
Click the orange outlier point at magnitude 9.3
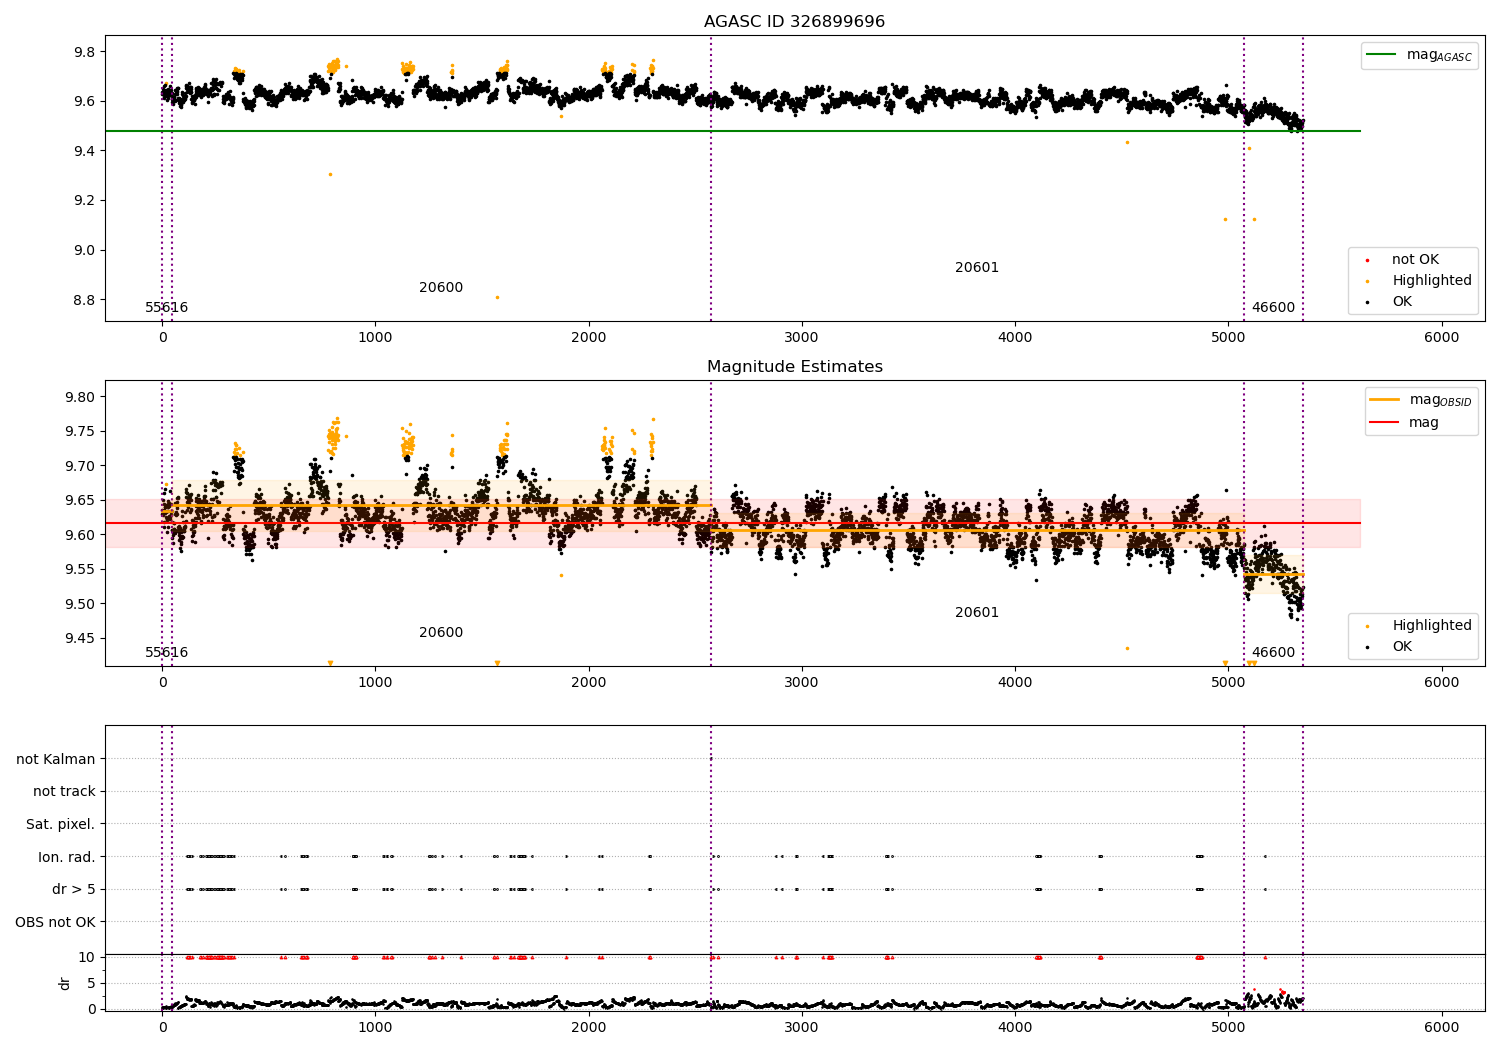[x=330, y=174]
